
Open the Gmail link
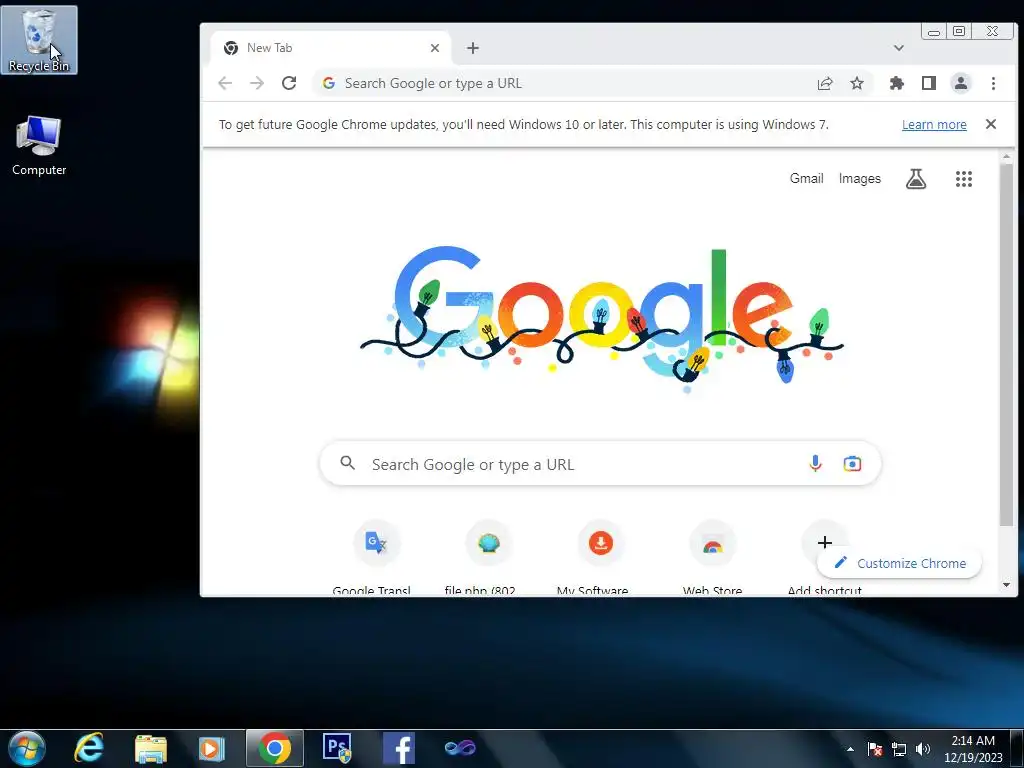pyautogui.click(x=807, y=178)
